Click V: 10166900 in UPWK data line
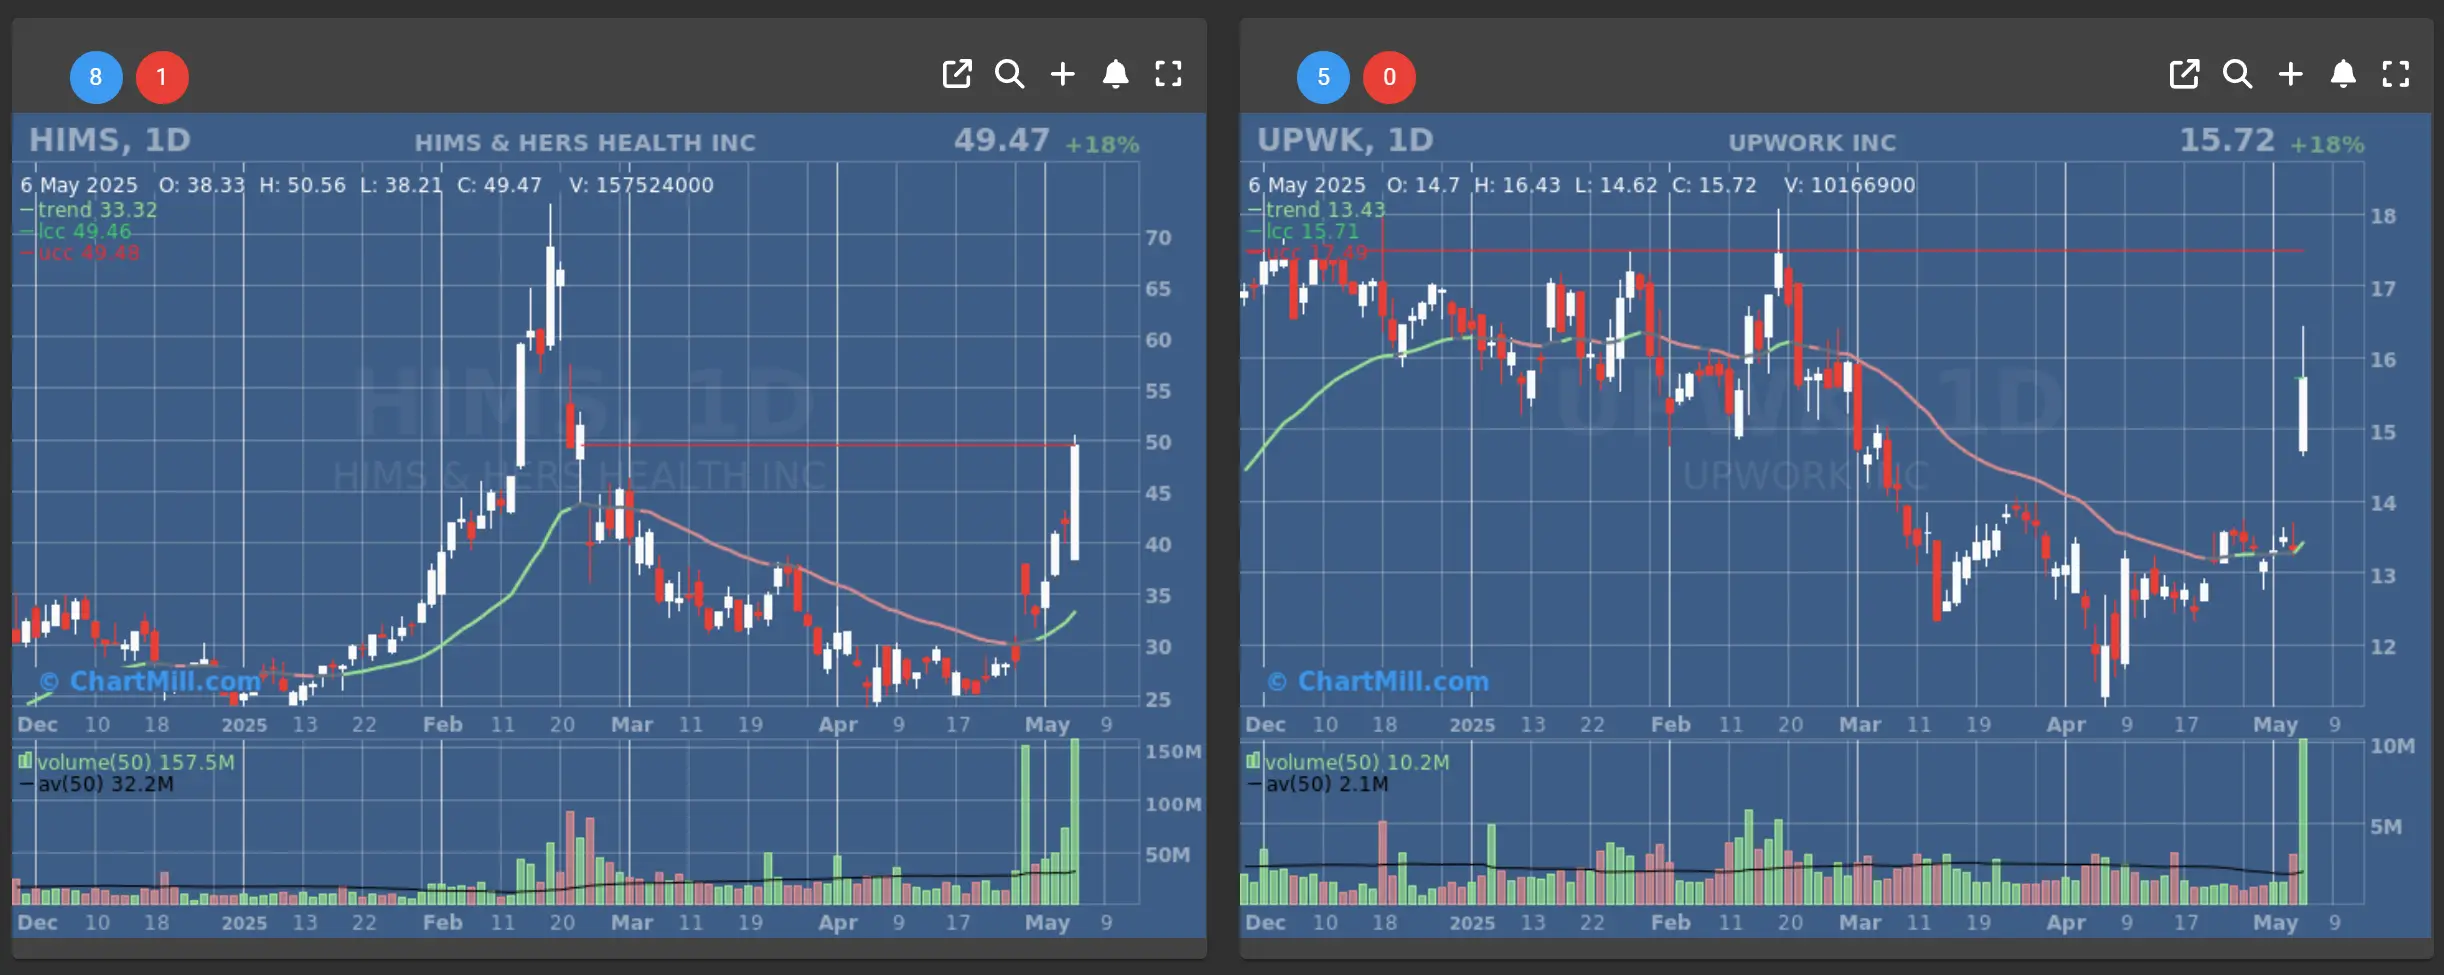The width and height of the screenshot is (2444, 975). point(1849,185)
